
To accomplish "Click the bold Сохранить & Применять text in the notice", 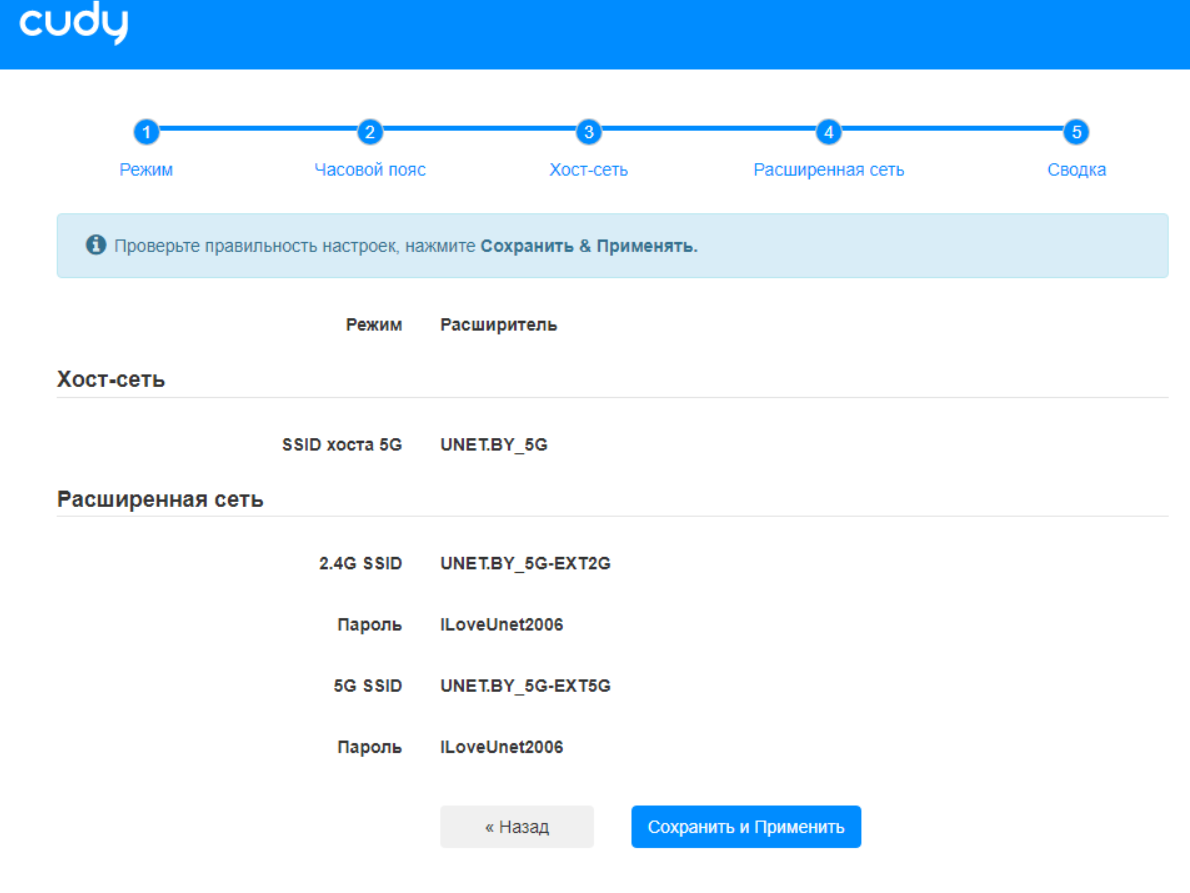I will (x=589, y=246).
